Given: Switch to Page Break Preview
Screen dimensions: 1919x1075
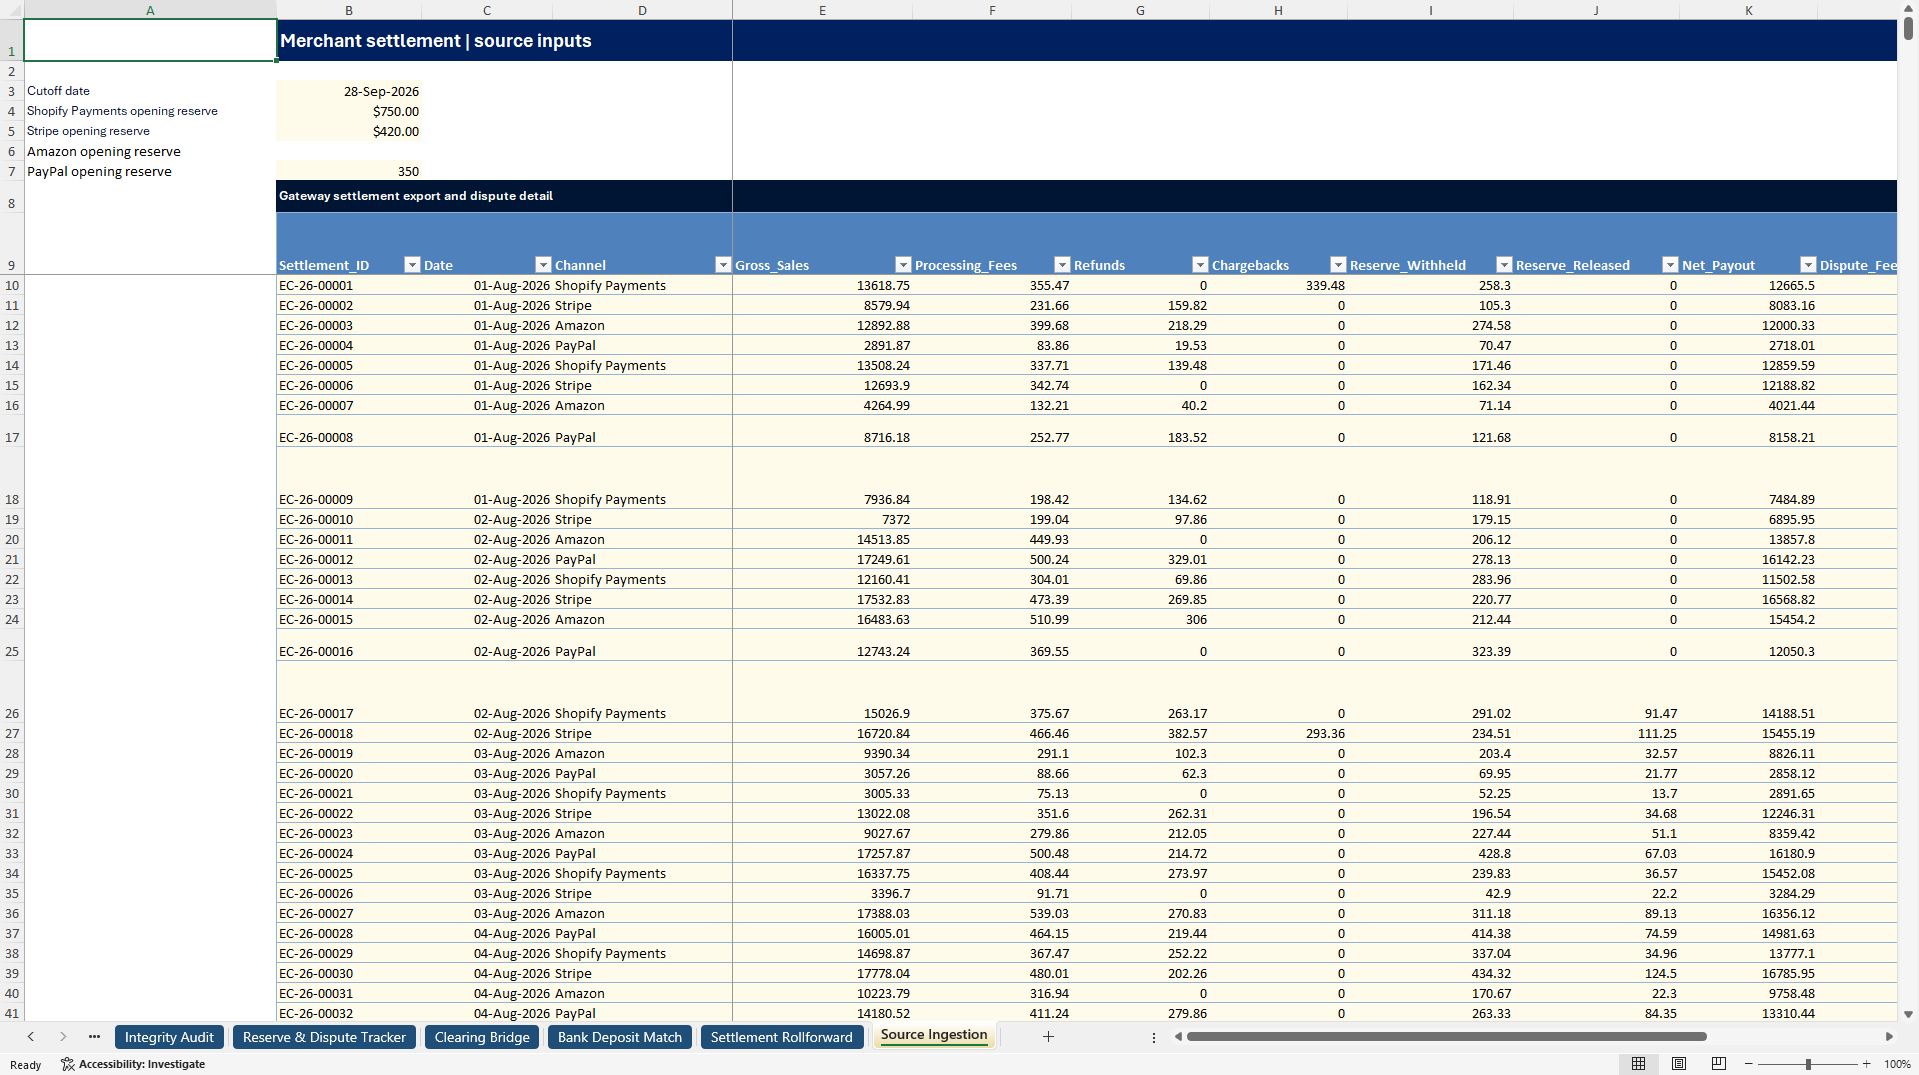Looking at the screenshot, I should [1719, 1064].
